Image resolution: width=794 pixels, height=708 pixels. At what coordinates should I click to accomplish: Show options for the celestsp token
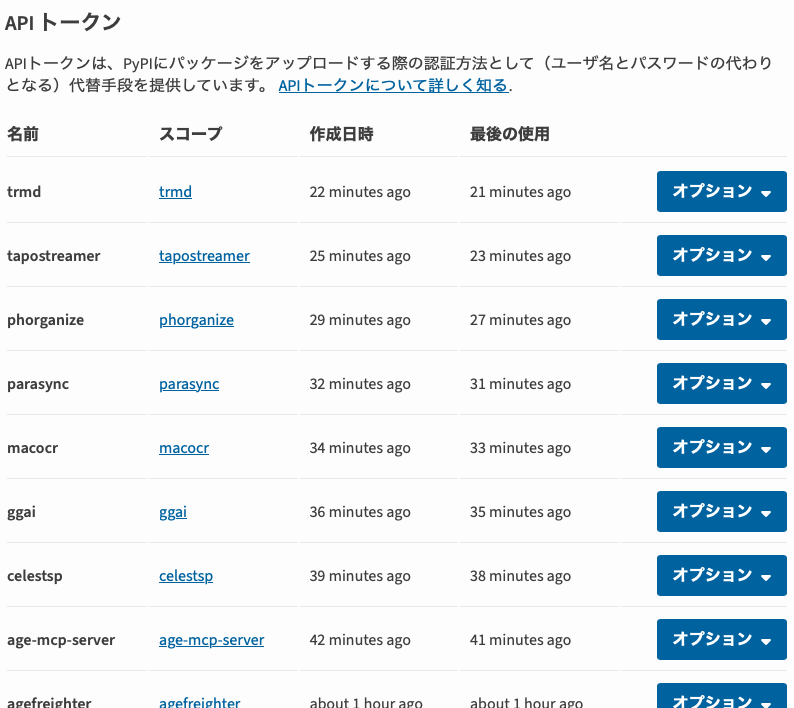tap(721, 576)
